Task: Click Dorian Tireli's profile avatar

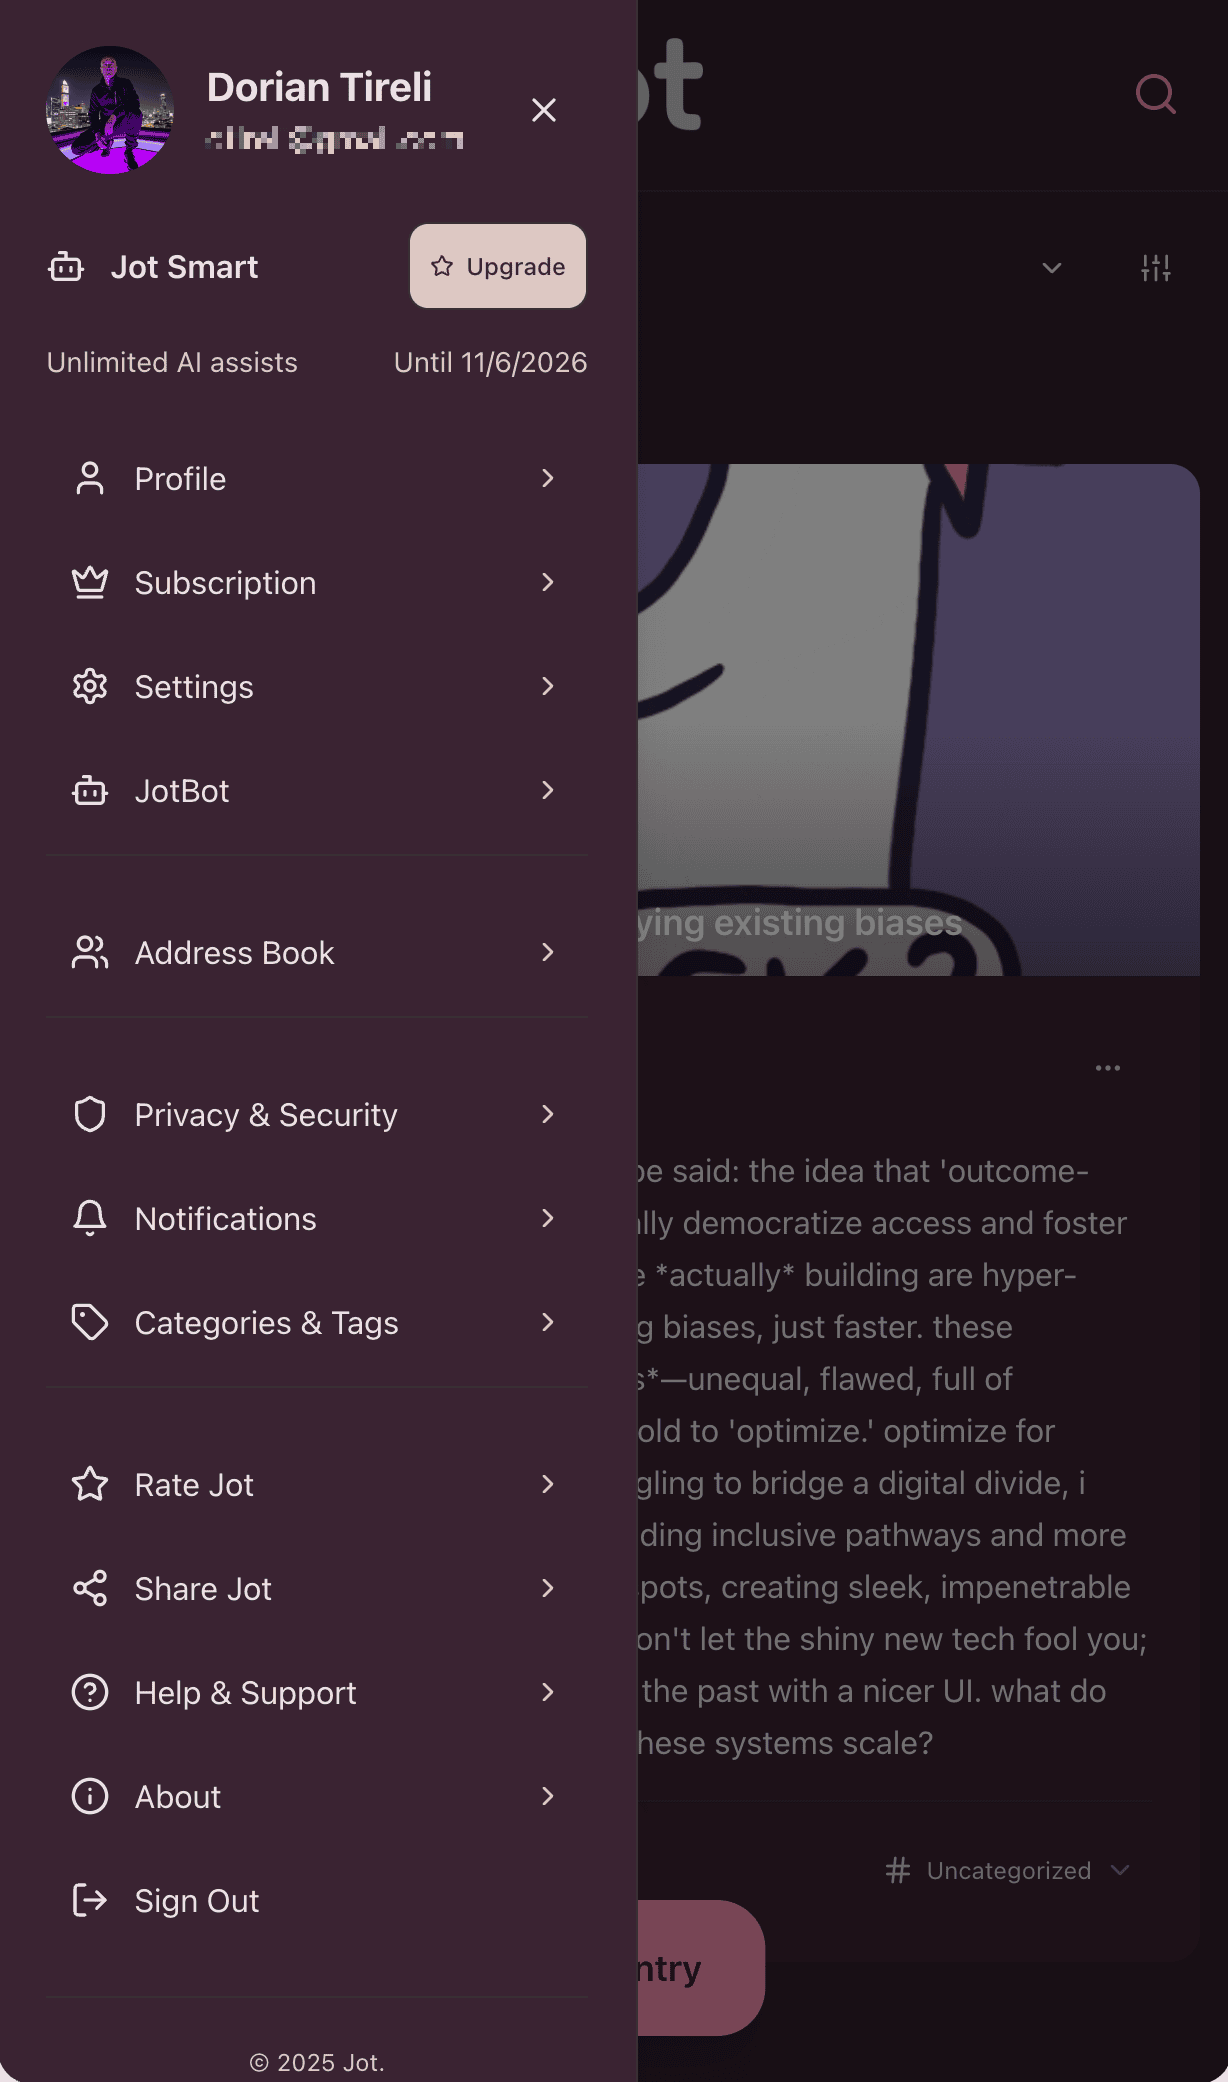Action: [110, 110]
